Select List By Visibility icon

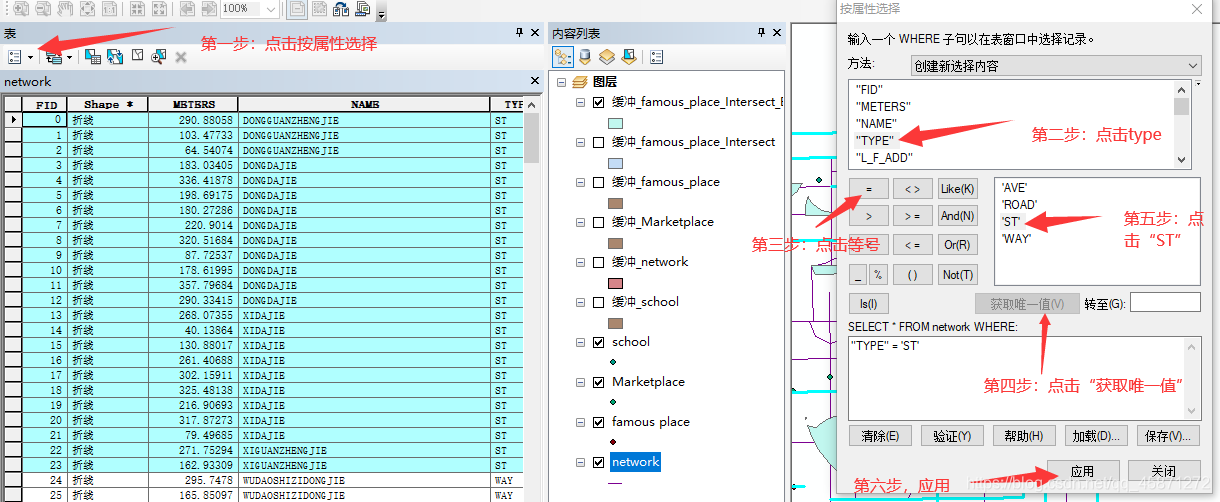coord(607,57)
